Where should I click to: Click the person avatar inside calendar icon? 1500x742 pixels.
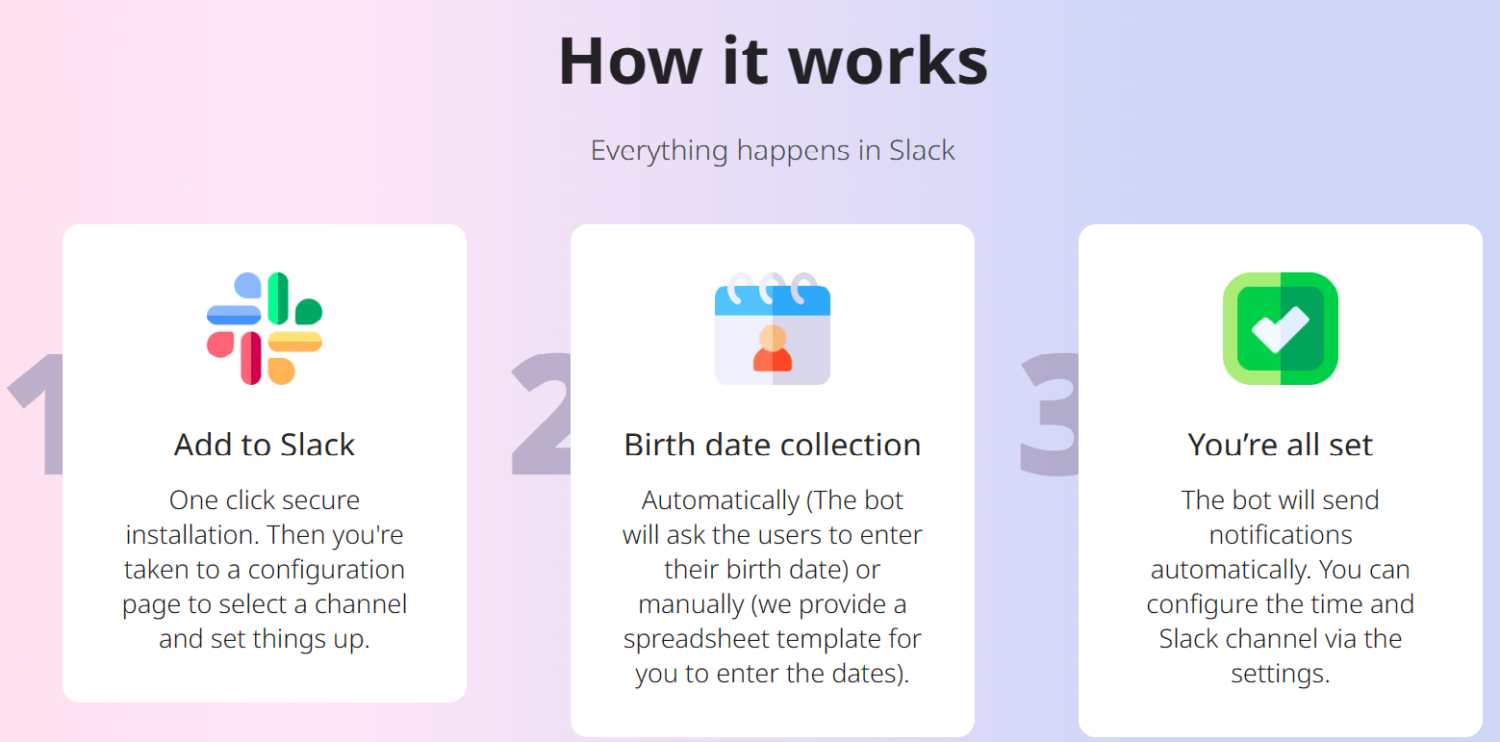coord(772,349)
